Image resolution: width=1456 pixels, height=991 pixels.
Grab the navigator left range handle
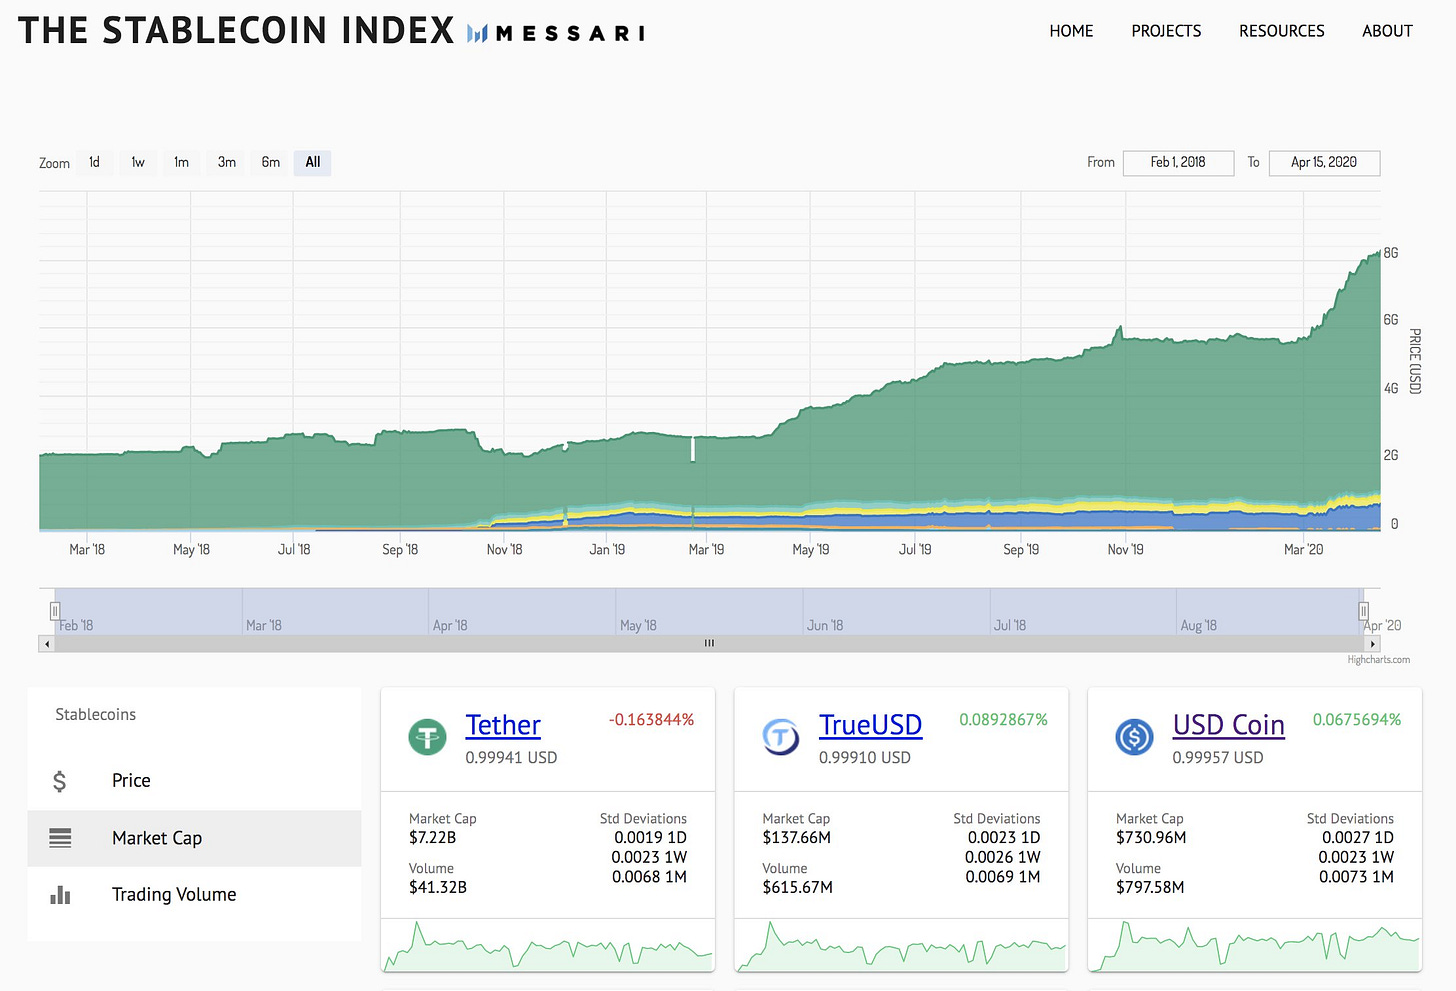pyautogui.click(x=55, y=611)
